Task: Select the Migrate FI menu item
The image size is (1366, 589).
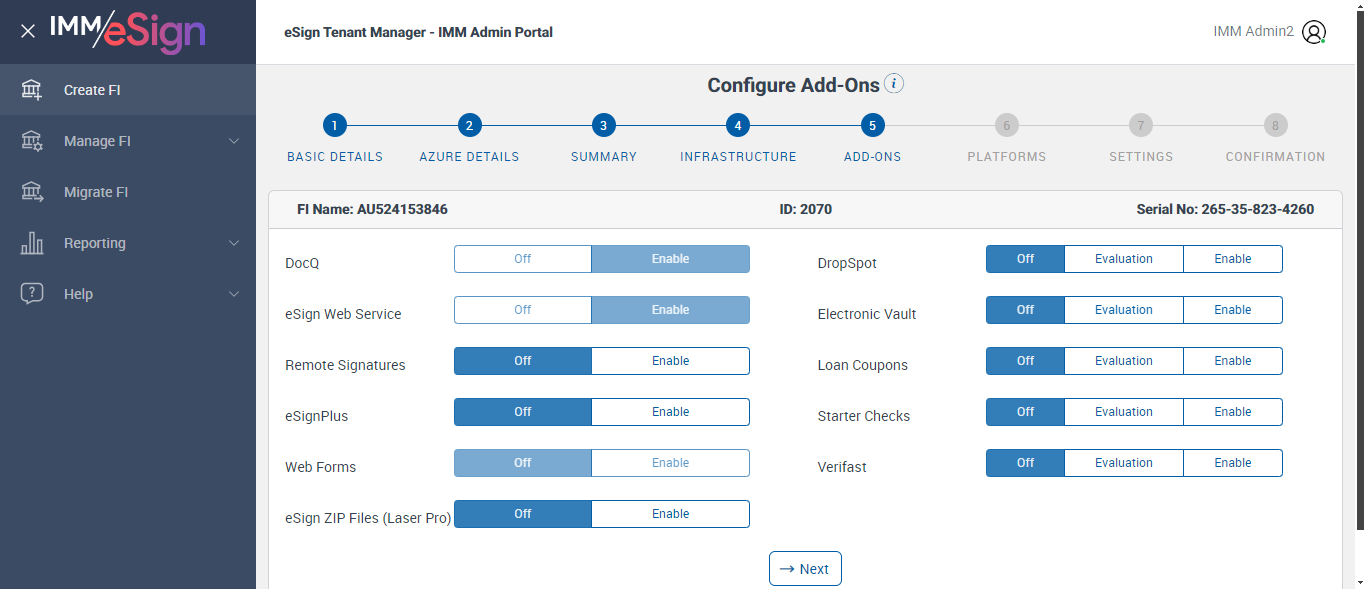Action: [x=96, y=192]
